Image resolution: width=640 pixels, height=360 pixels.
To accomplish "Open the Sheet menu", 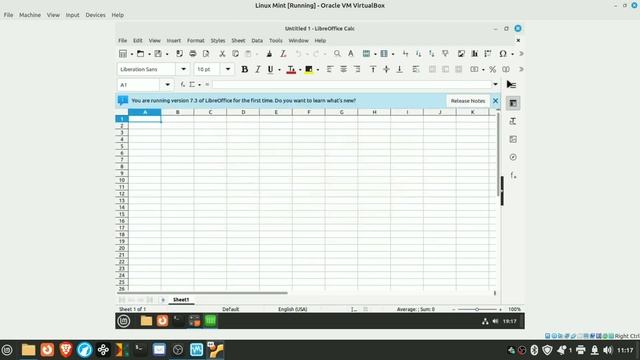I will 238,40.
